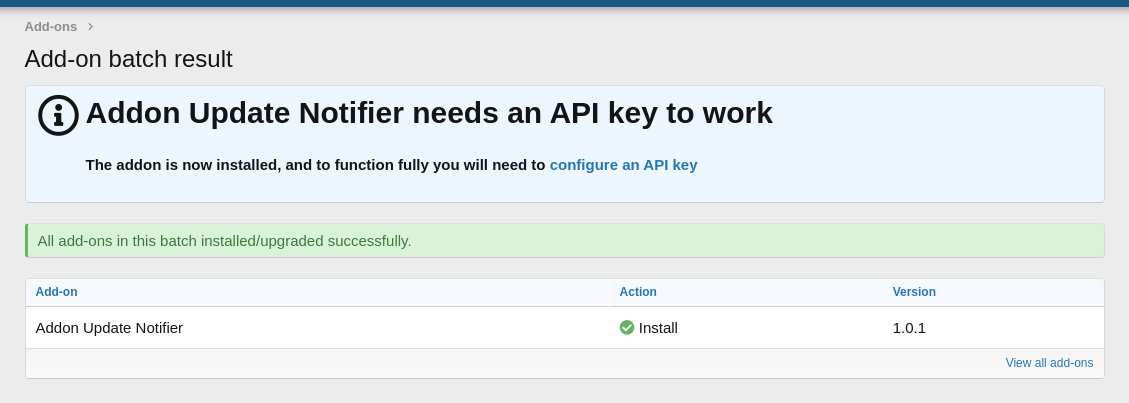Click the breadcrumb chevron after Add-ons

pos(91,27)
